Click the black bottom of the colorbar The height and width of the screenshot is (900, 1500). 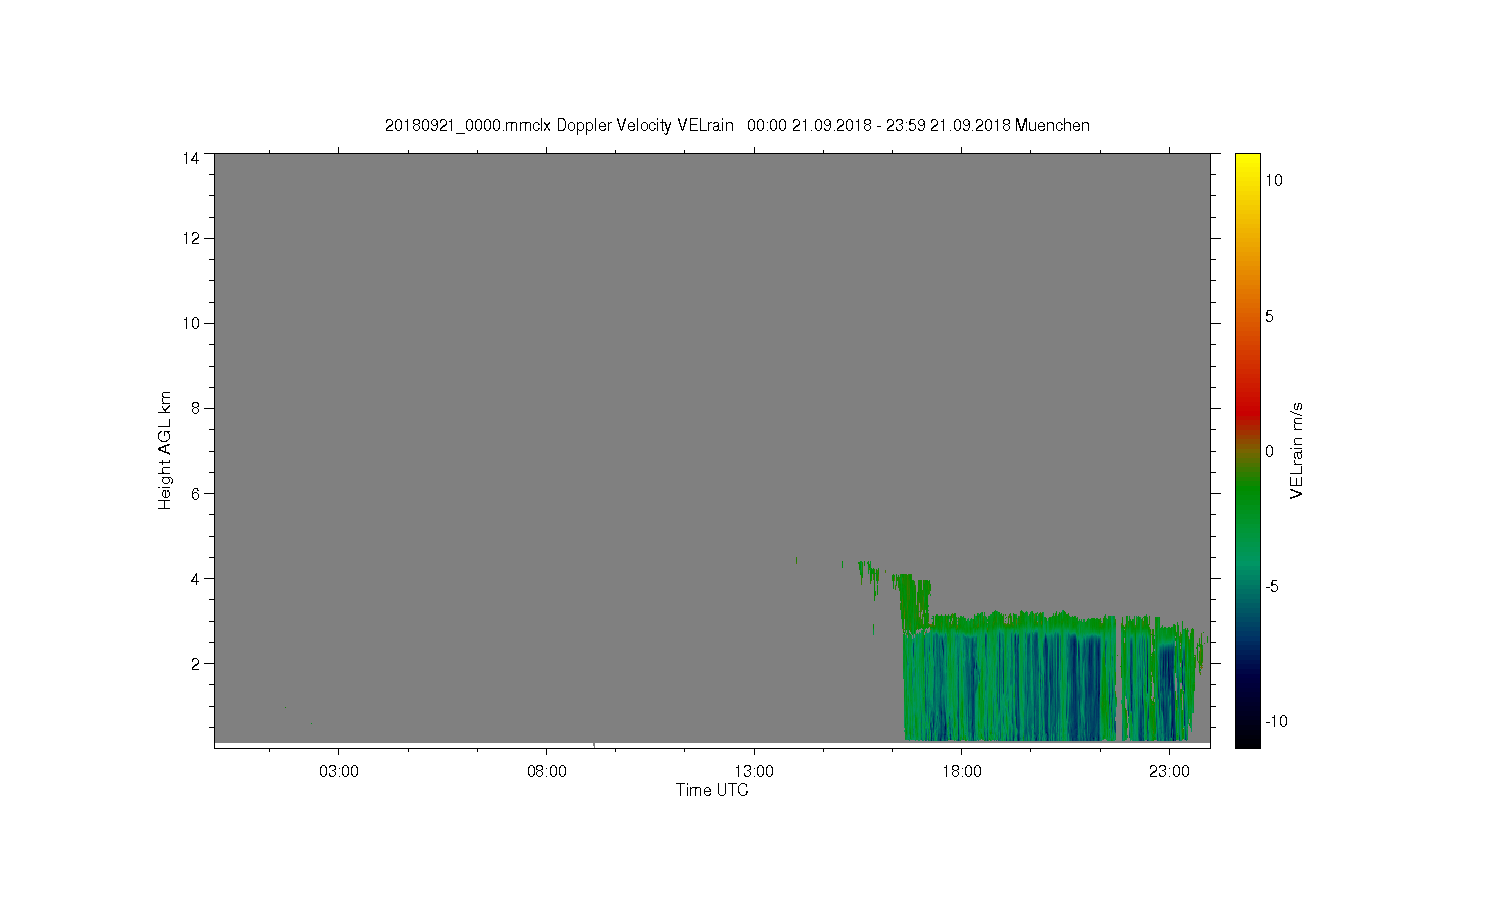pos(1247,738)
